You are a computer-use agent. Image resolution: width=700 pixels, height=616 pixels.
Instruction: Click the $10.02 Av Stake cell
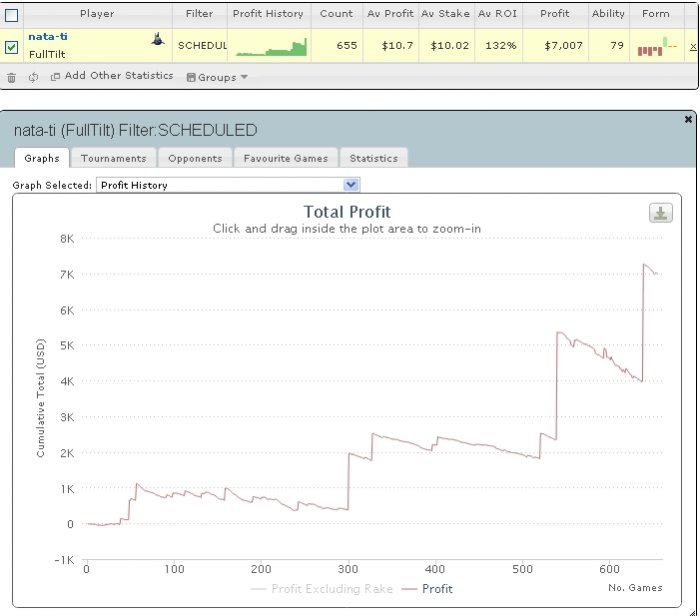(450, 46)
